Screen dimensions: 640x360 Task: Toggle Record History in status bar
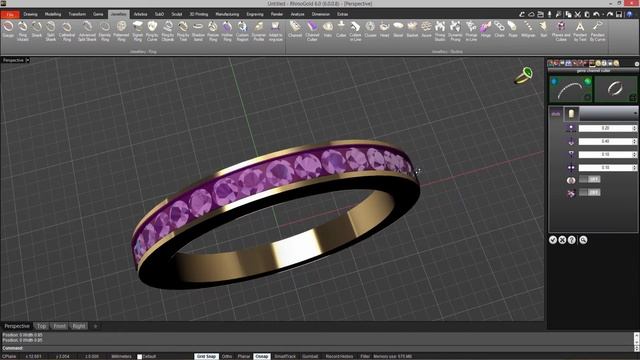click(339, 356)
